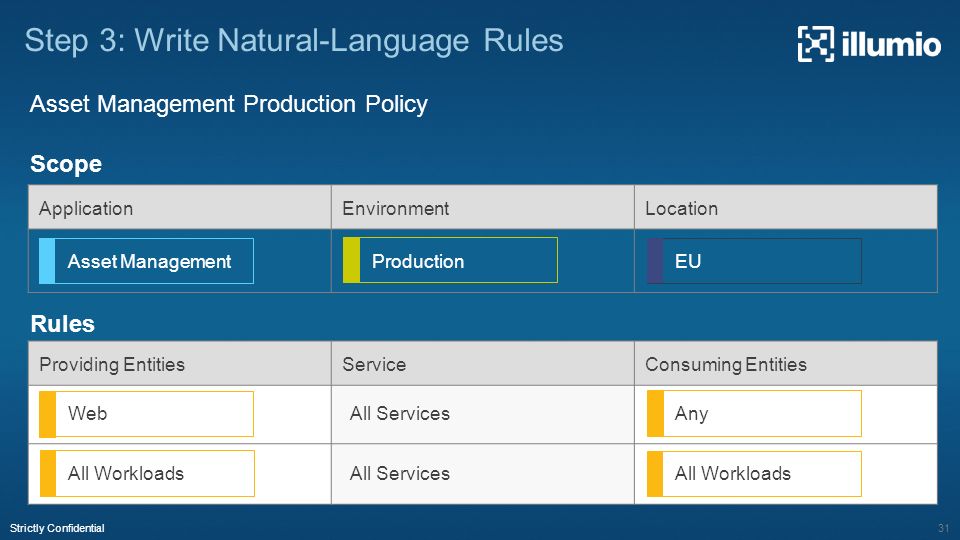Click All Workloads in Providing Entities column

(147, 474)
